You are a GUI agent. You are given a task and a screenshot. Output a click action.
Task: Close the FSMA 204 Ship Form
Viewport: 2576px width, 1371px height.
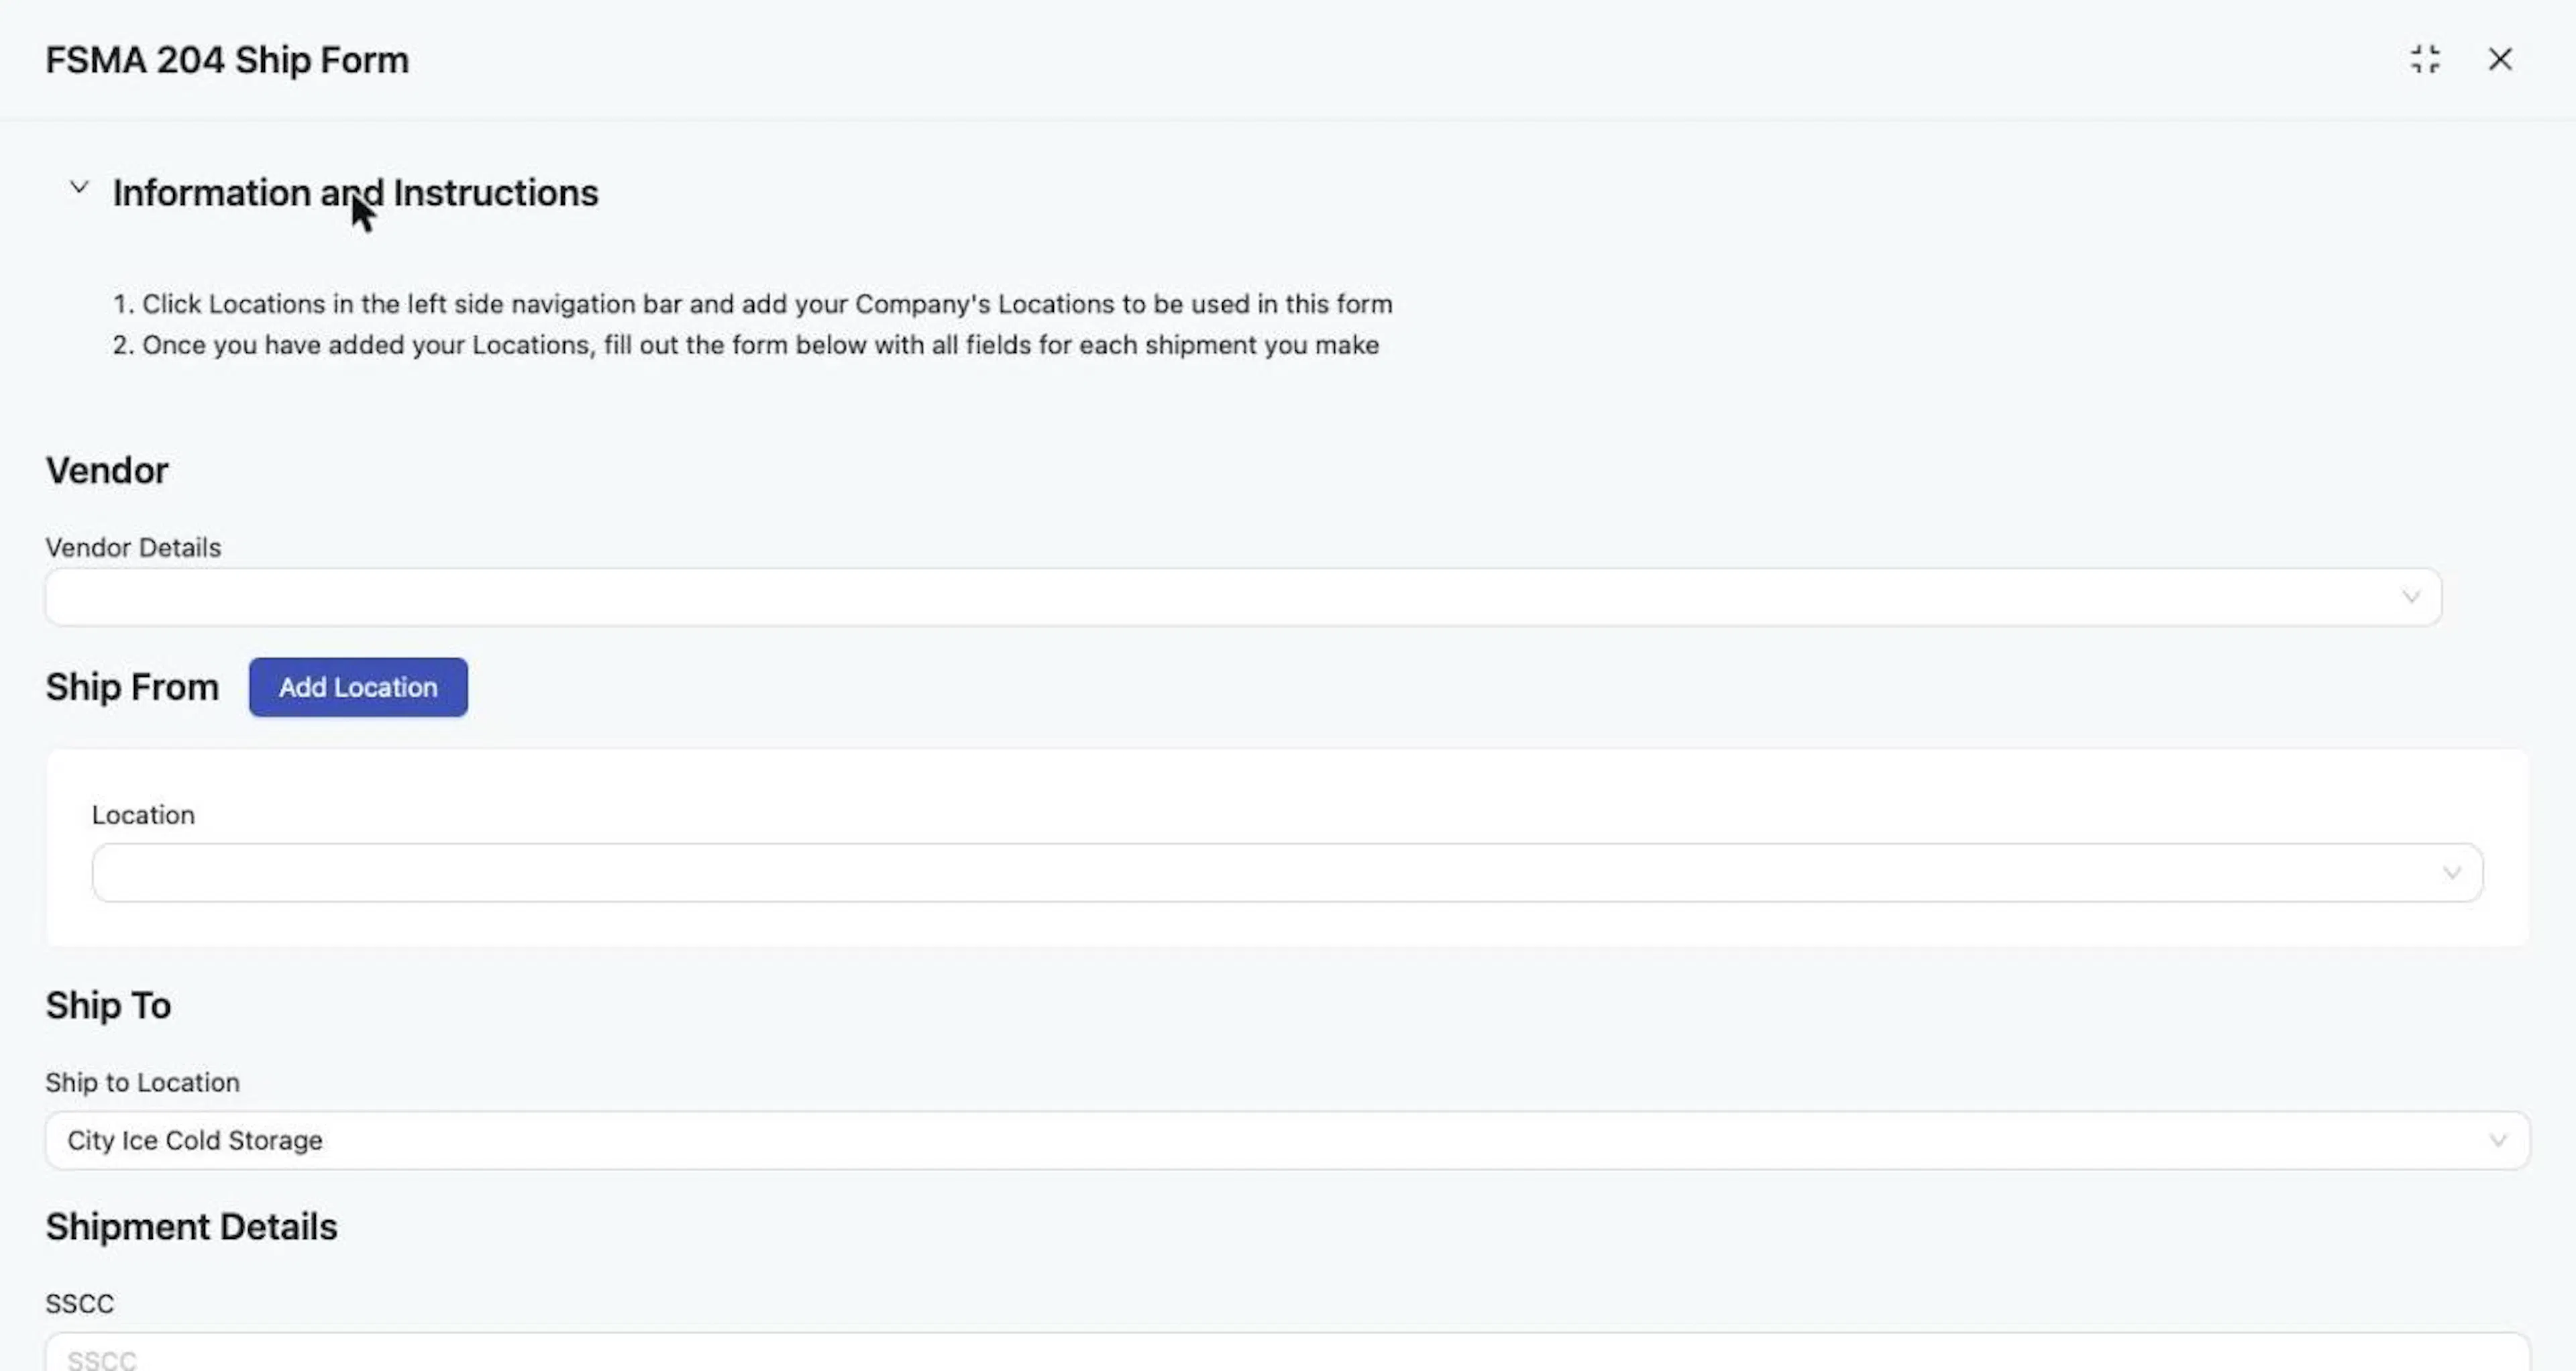pyautogui.click(x=2500, y=60)
